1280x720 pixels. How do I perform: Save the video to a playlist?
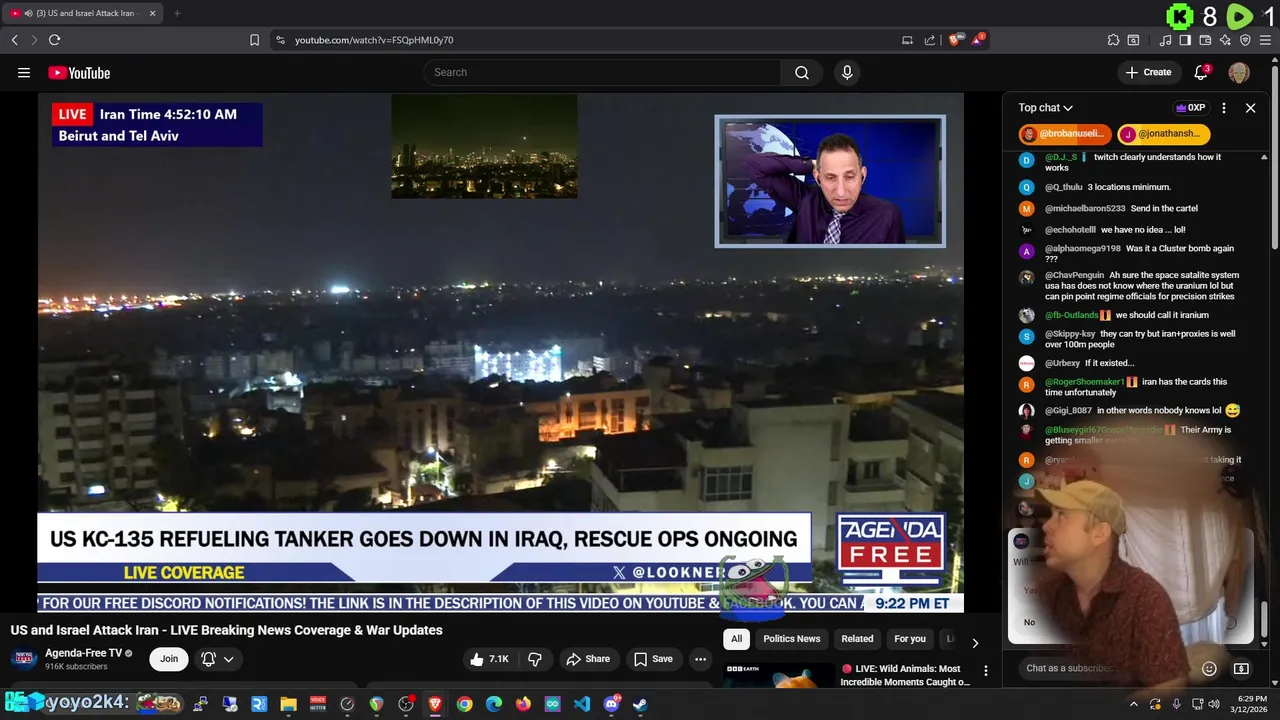tap(653, 659)
